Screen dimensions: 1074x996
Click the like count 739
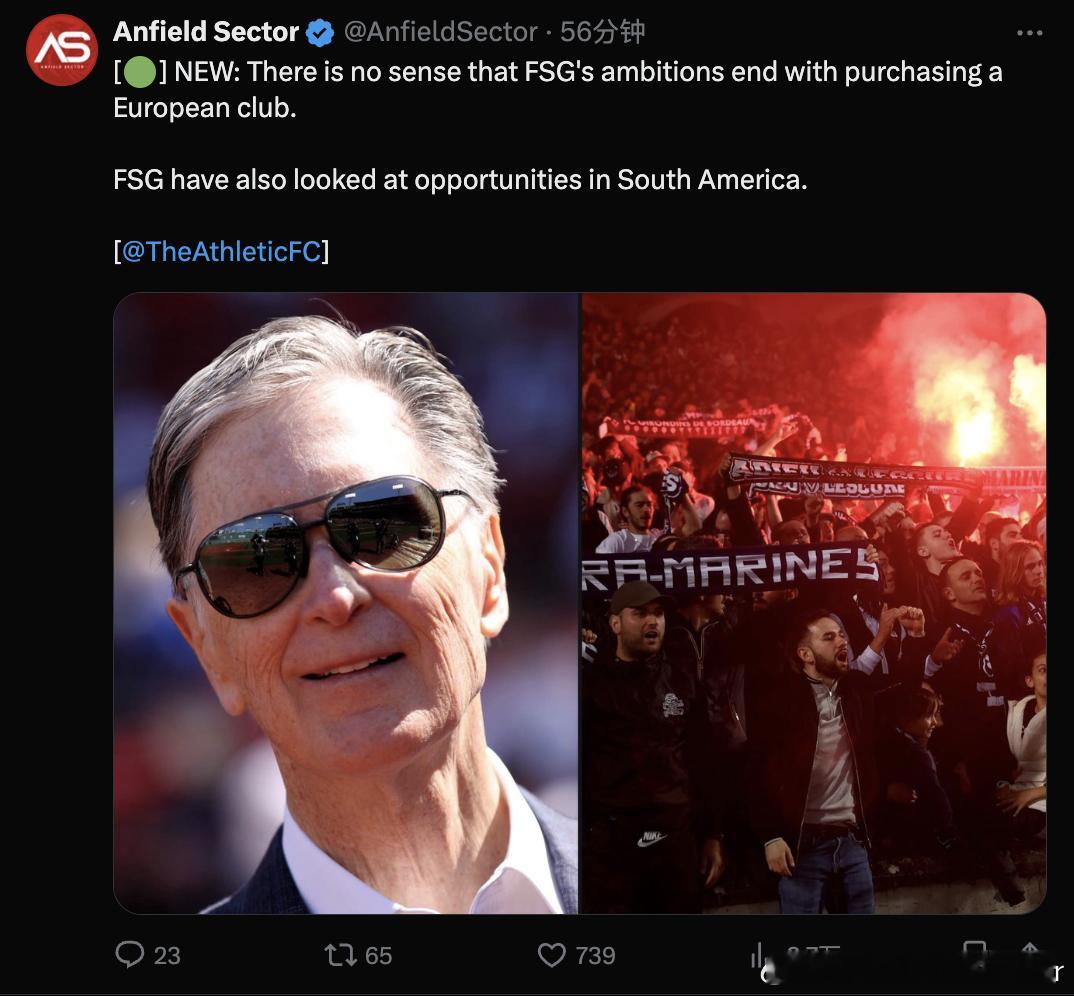pyautogui.click(x=595, y=956)
